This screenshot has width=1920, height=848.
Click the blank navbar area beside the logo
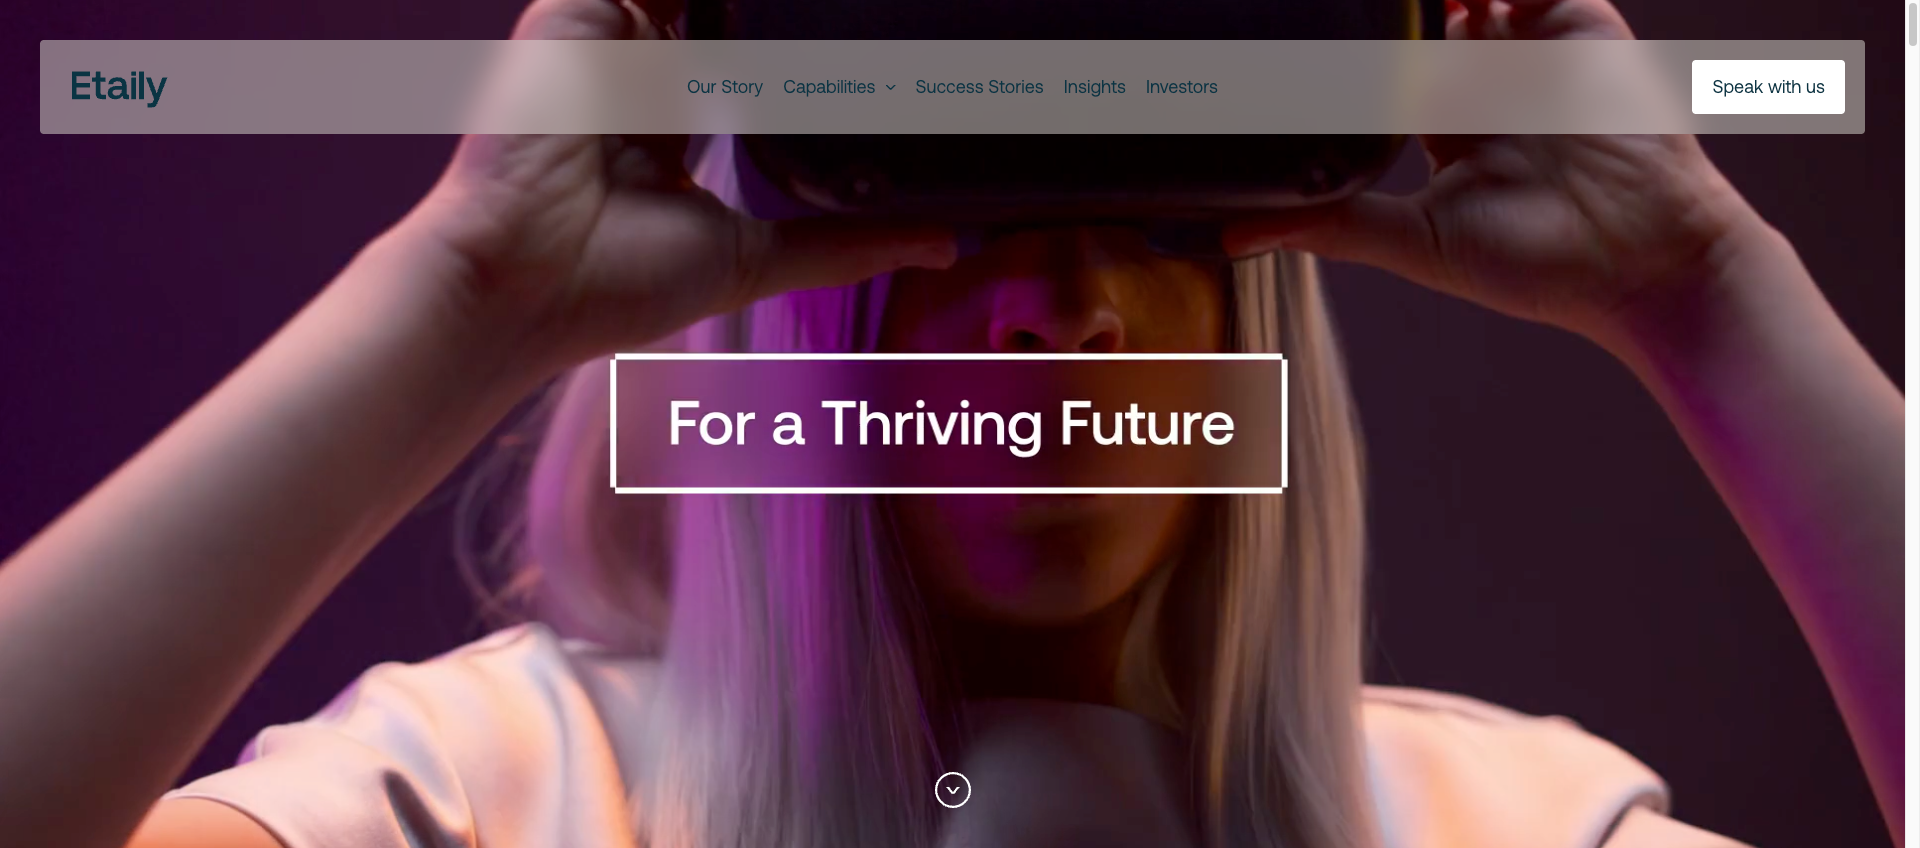[x=420, y=87]
